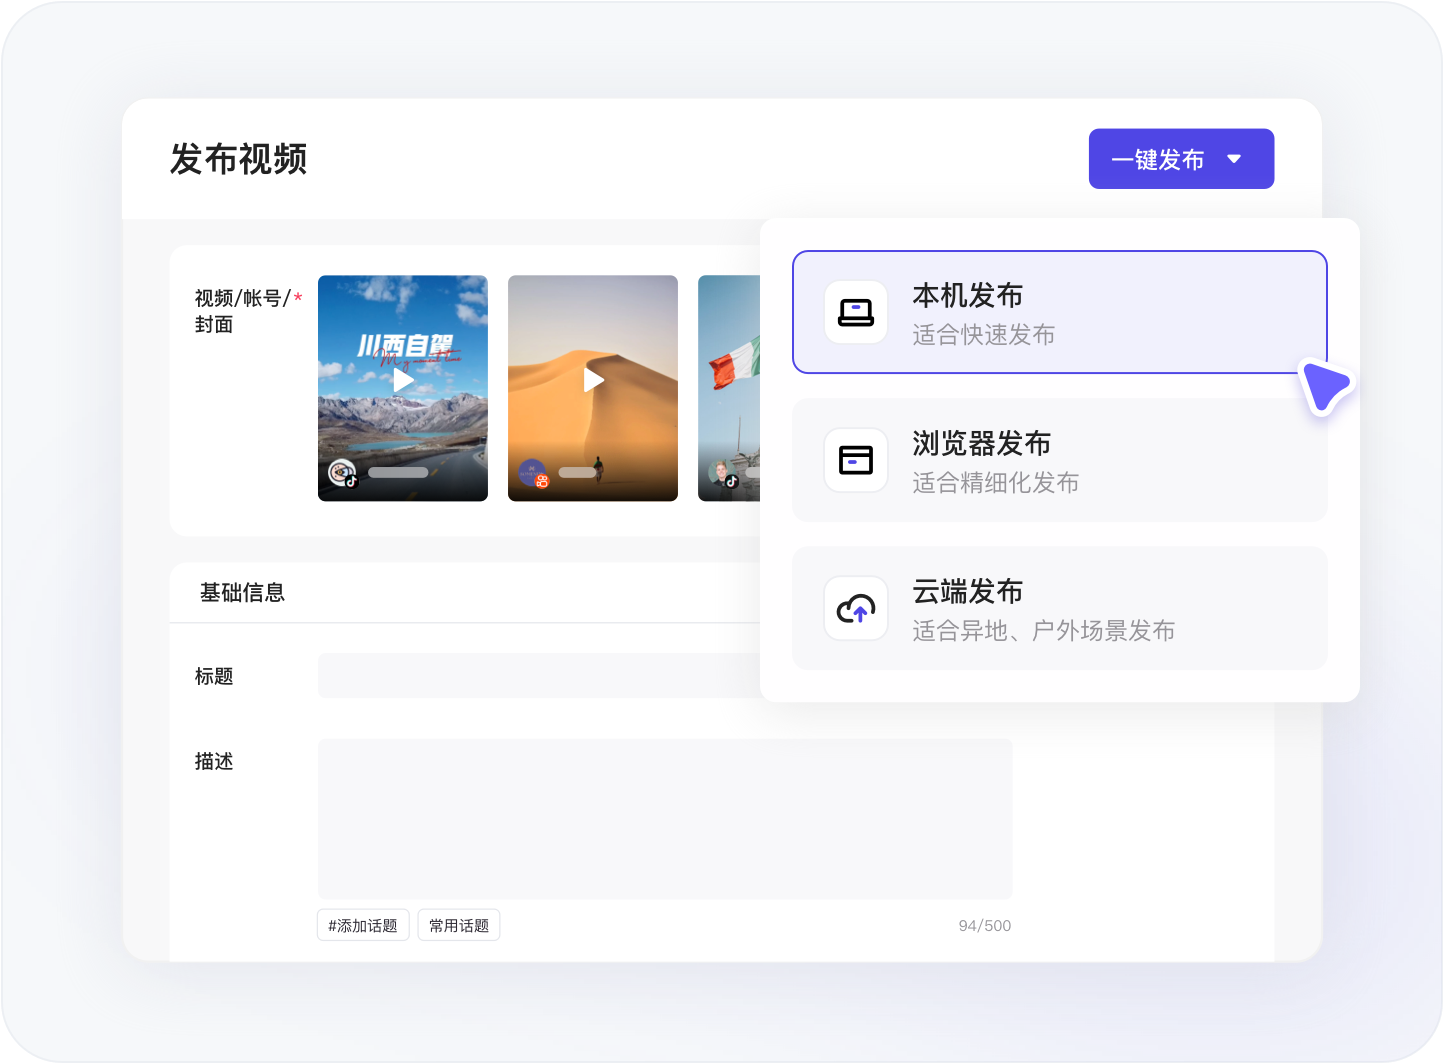Play the 川西自驾 video
The image size is (1444, 1064).
tap(403, 381)
